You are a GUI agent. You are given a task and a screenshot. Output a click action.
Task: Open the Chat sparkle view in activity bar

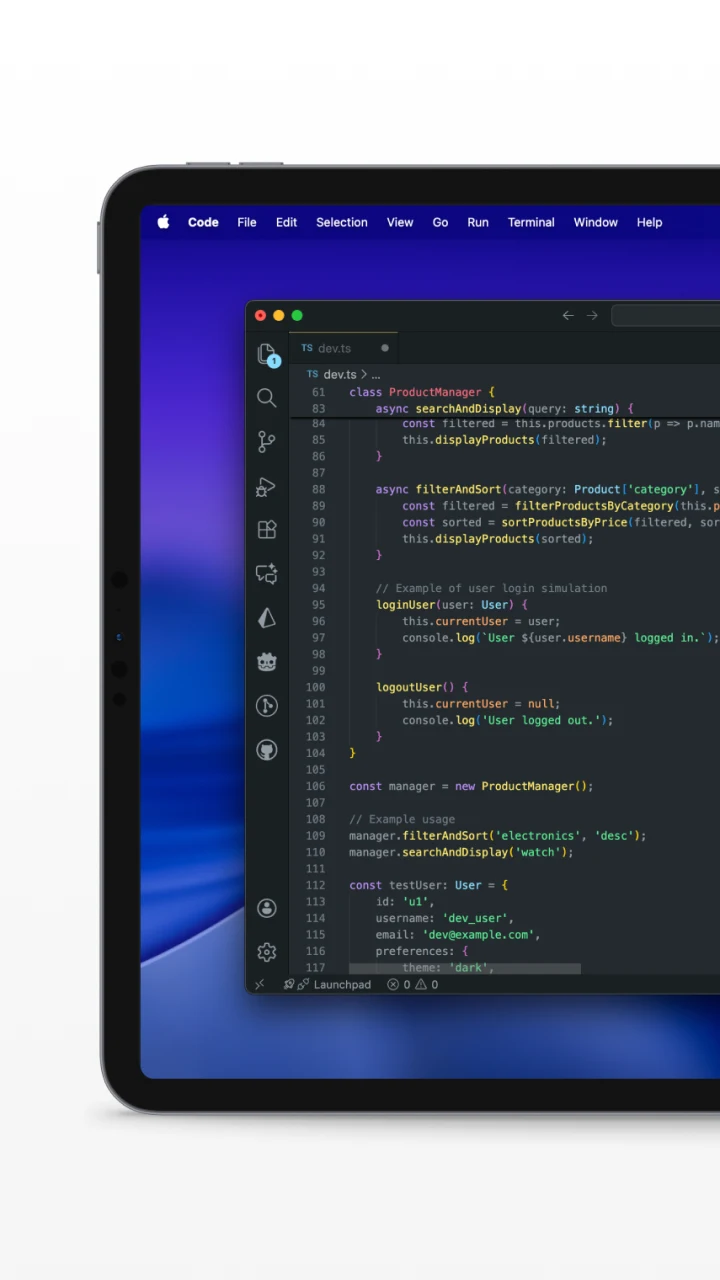266,574
